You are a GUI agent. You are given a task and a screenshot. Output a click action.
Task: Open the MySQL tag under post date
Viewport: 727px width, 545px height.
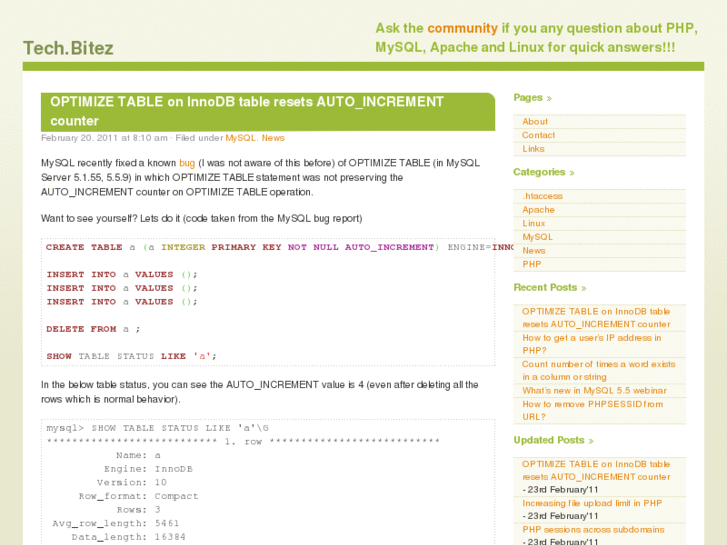pos(240,138)
